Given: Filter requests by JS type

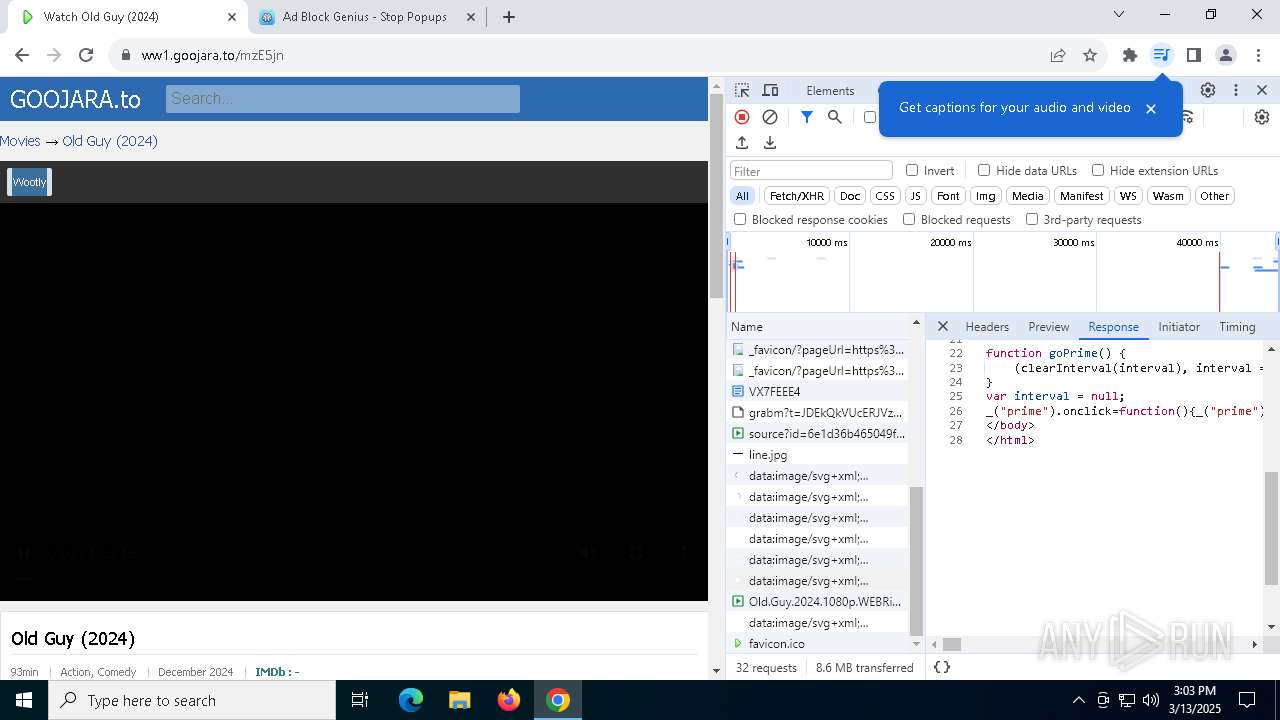Looking at the screenshot, I should pos(916,196).
